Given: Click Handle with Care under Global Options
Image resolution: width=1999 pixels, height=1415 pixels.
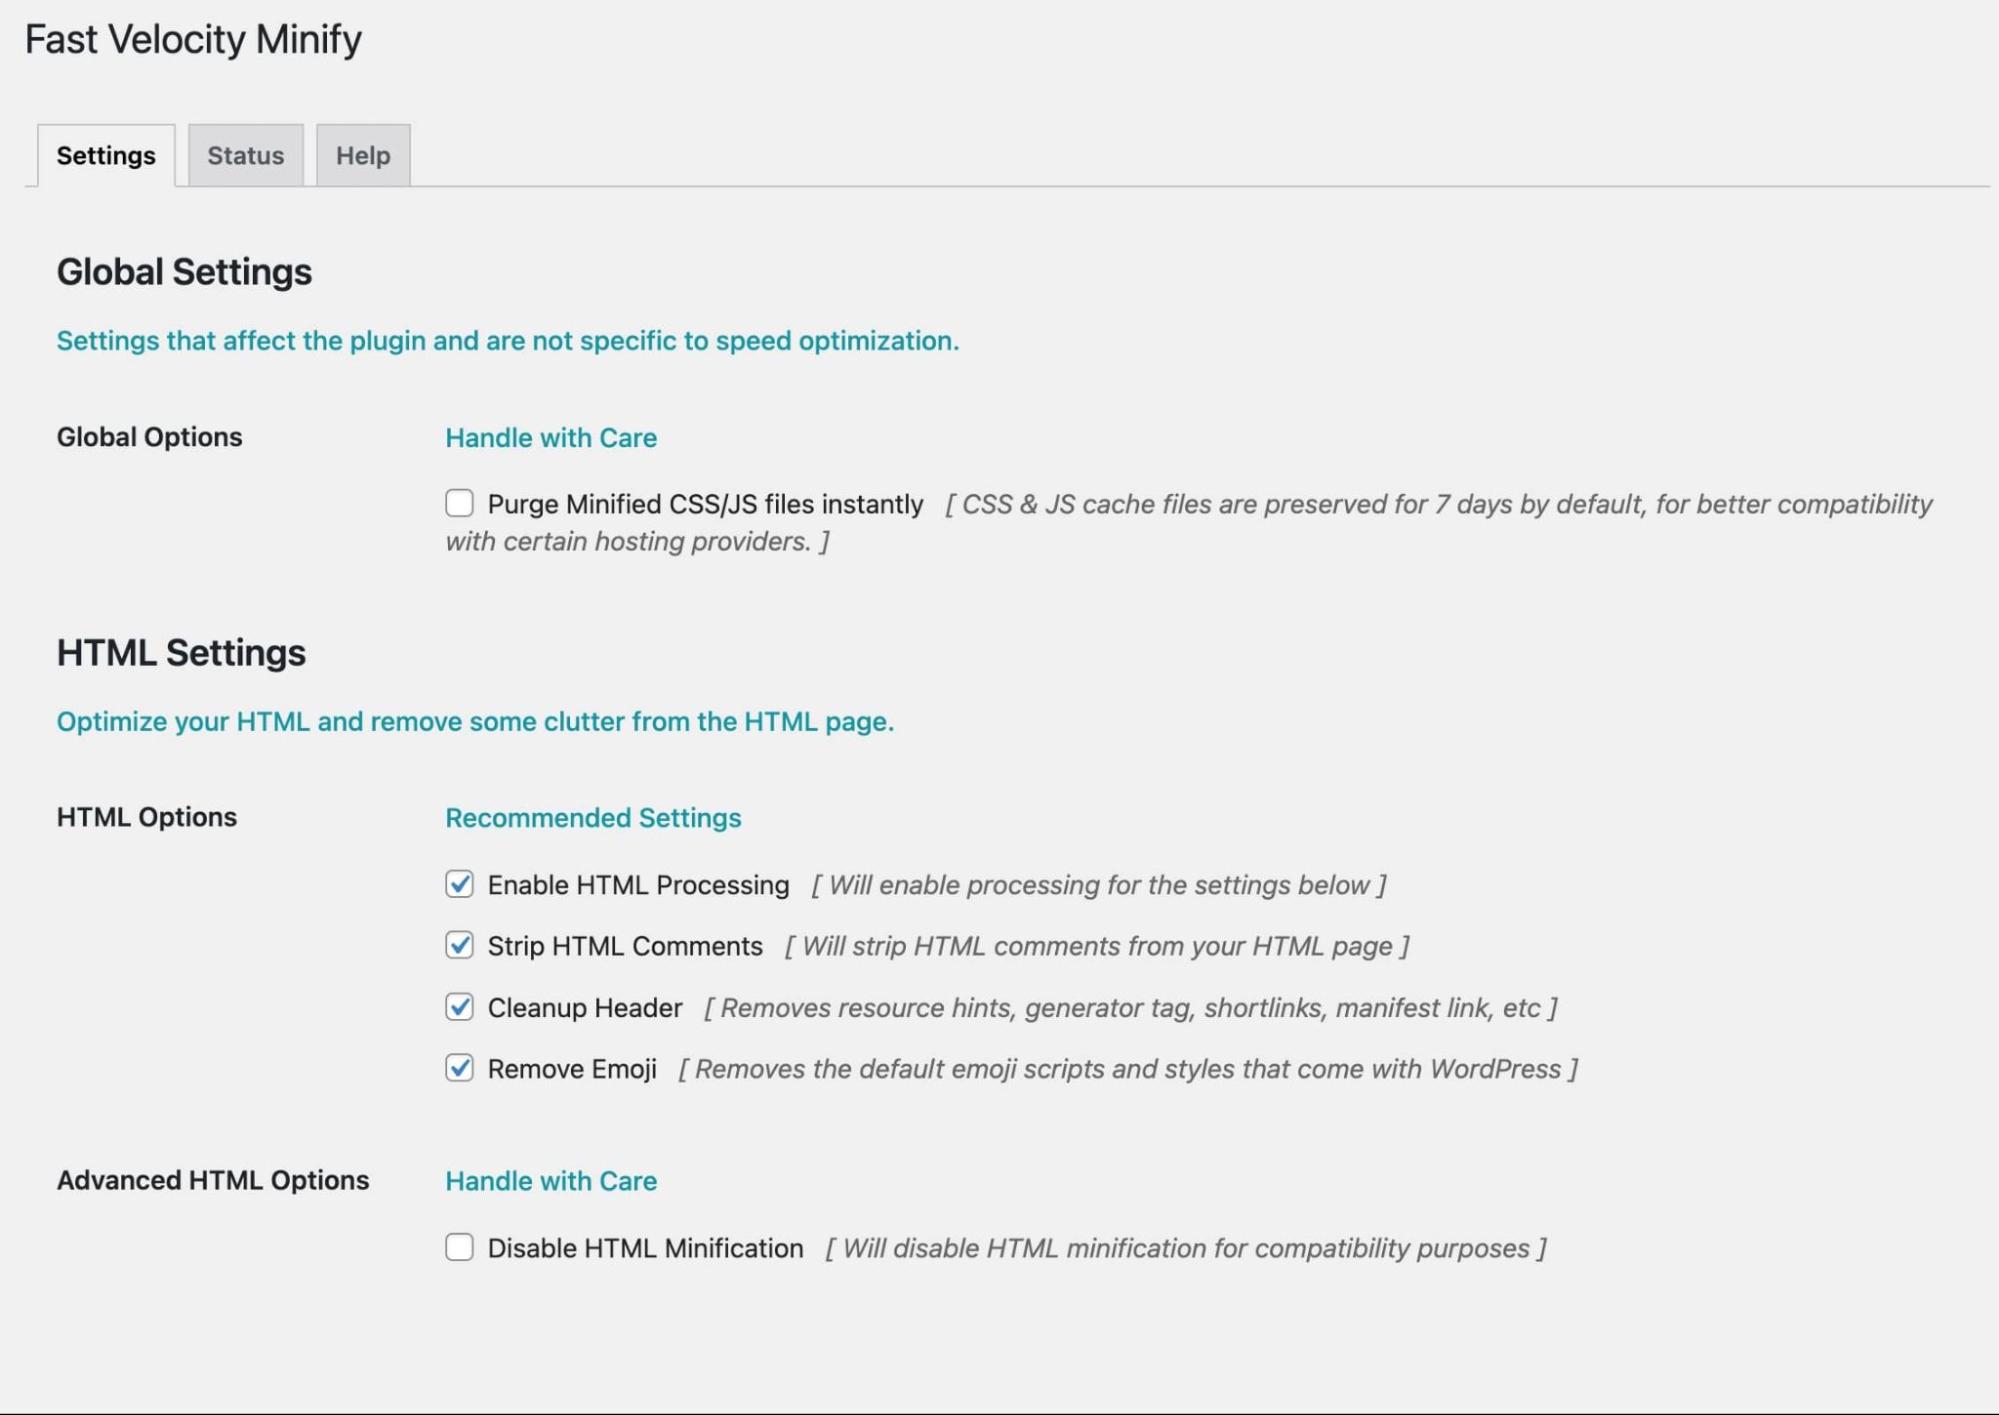Looking at the screenshot, I should point(551,437).
